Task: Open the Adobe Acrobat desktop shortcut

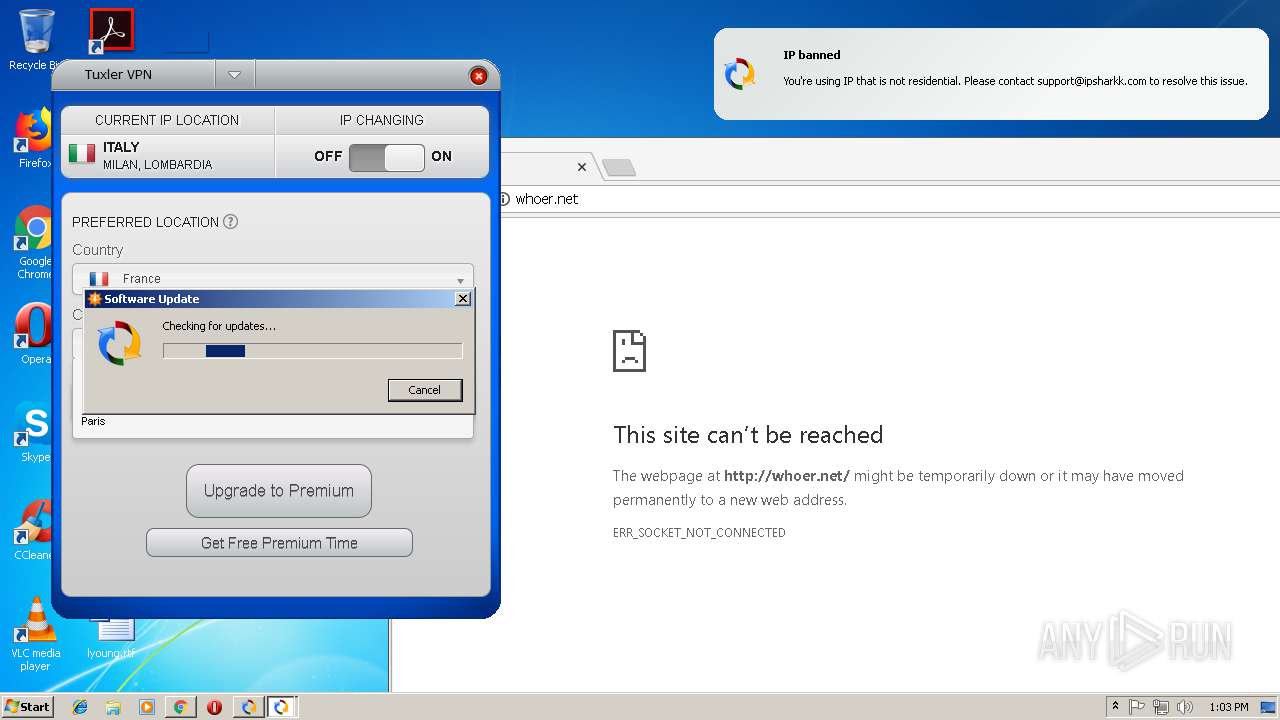Action: [111, 31]
